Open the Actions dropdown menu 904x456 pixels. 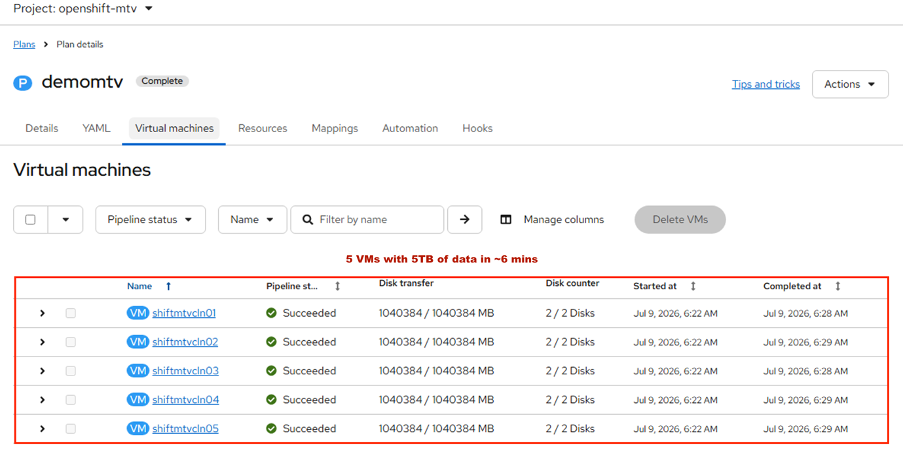850,84
